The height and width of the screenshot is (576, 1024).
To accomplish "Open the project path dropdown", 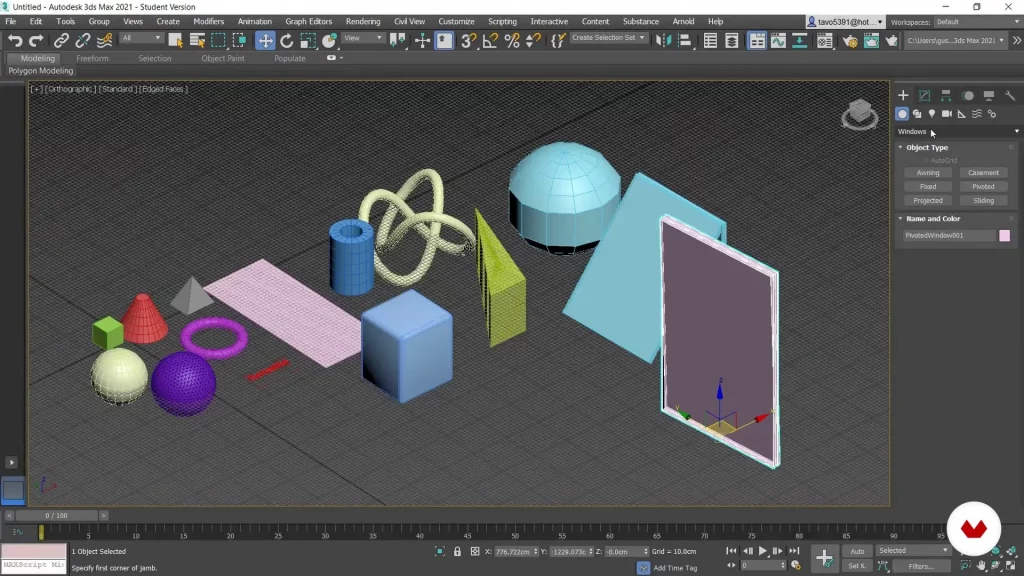I will point(955,40).
